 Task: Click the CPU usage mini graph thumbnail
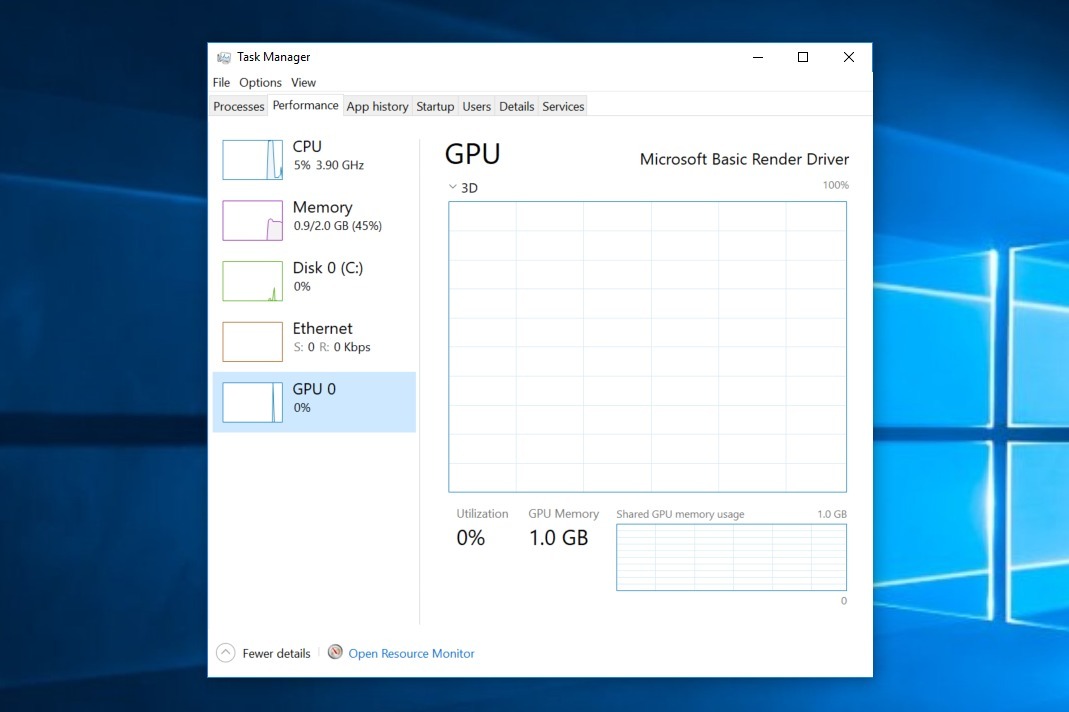(x=252, y=160)
